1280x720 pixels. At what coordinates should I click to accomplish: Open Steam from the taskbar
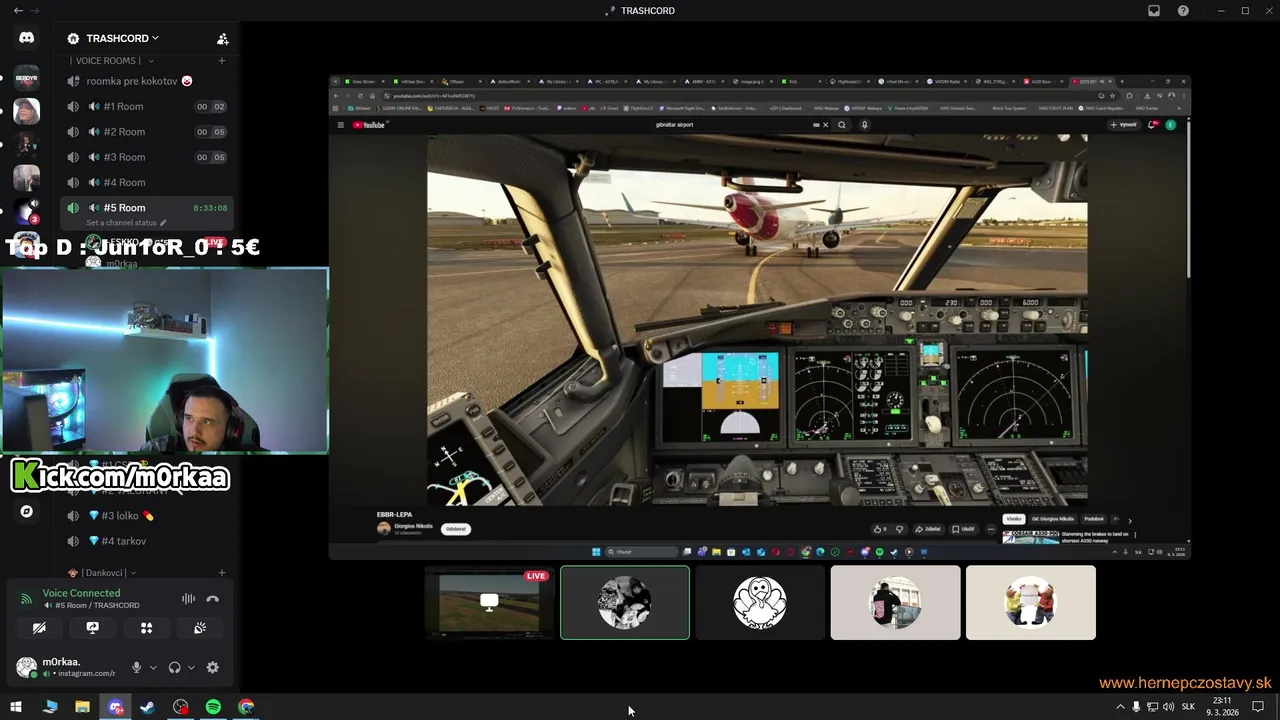[x=147, y=707]
